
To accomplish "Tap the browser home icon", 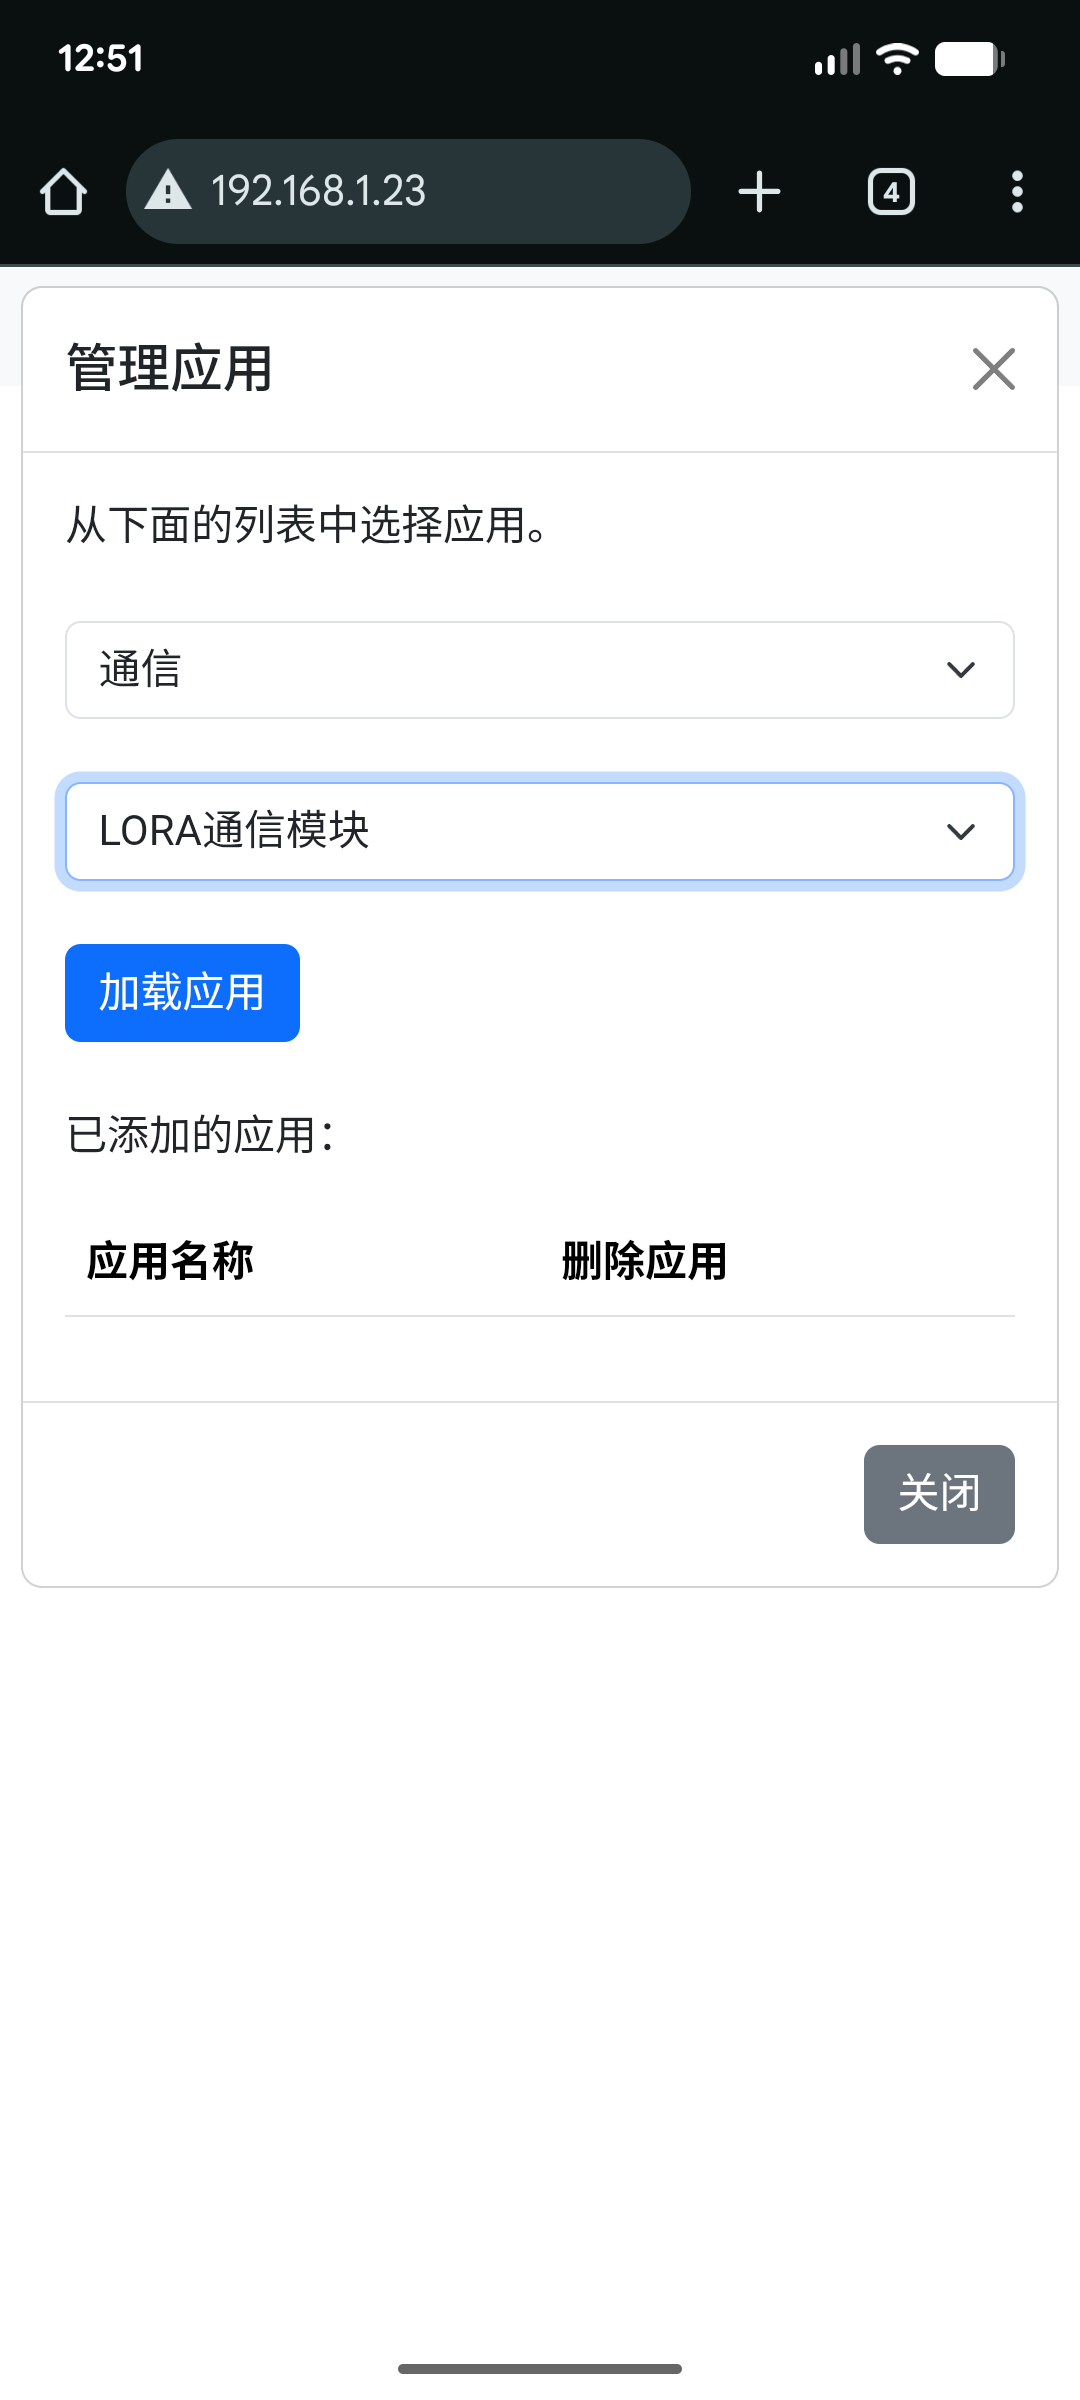I will point(63,191).
